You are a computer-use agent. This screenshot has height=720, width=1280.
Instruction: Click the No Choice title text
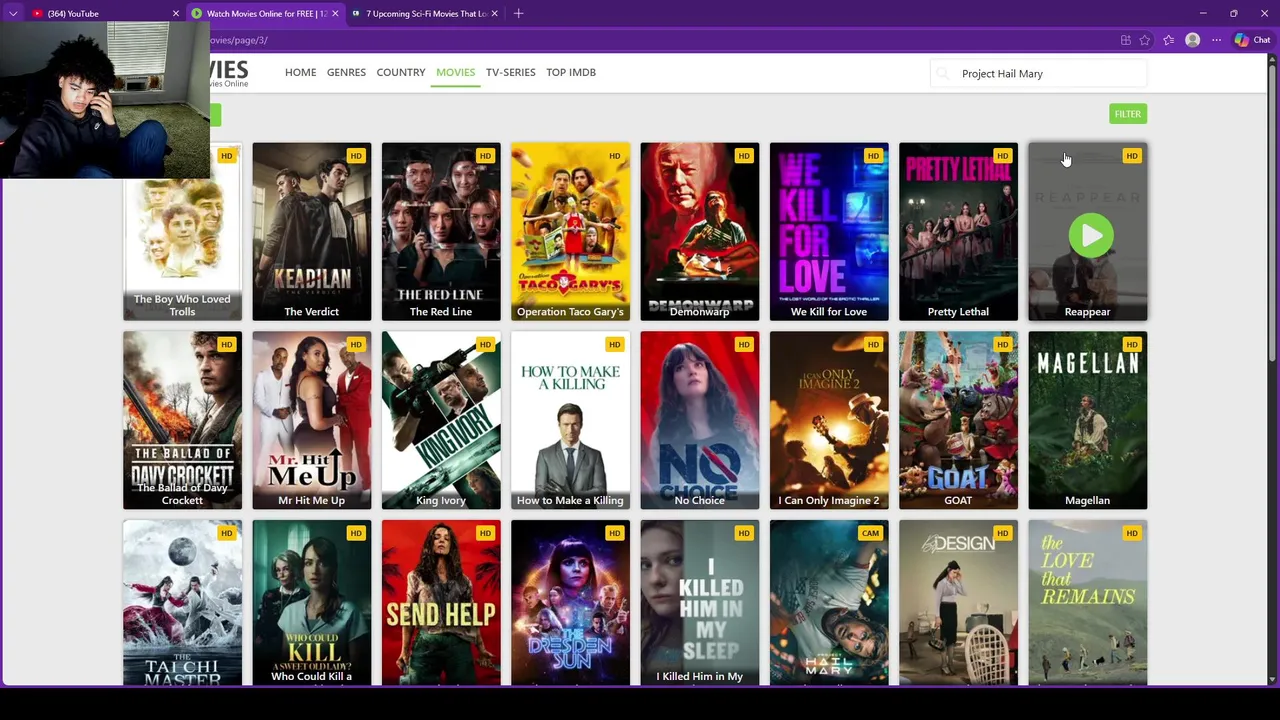click(x=699, y=500)
